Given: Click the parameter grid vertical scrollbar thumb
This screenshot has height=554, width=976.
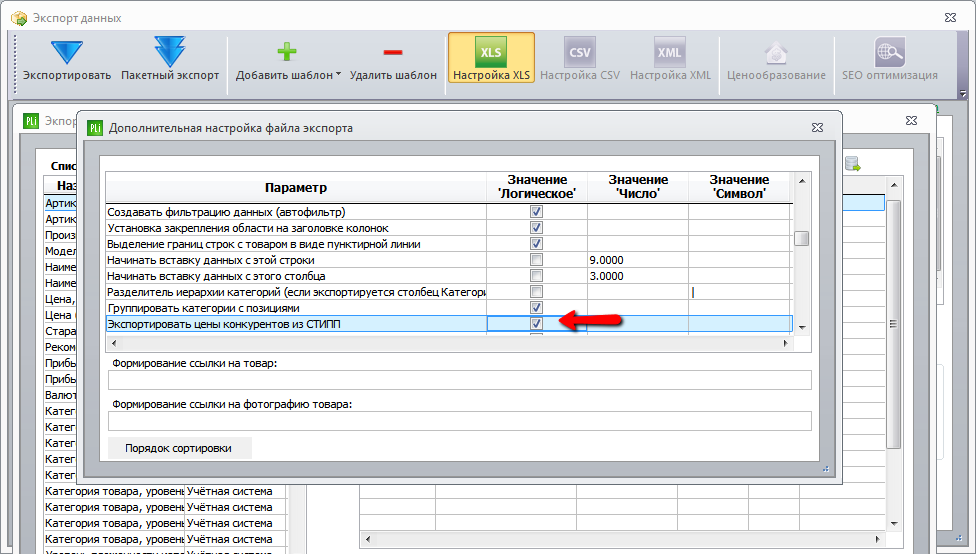Looking at the screenshot, I should coord(802,238).
